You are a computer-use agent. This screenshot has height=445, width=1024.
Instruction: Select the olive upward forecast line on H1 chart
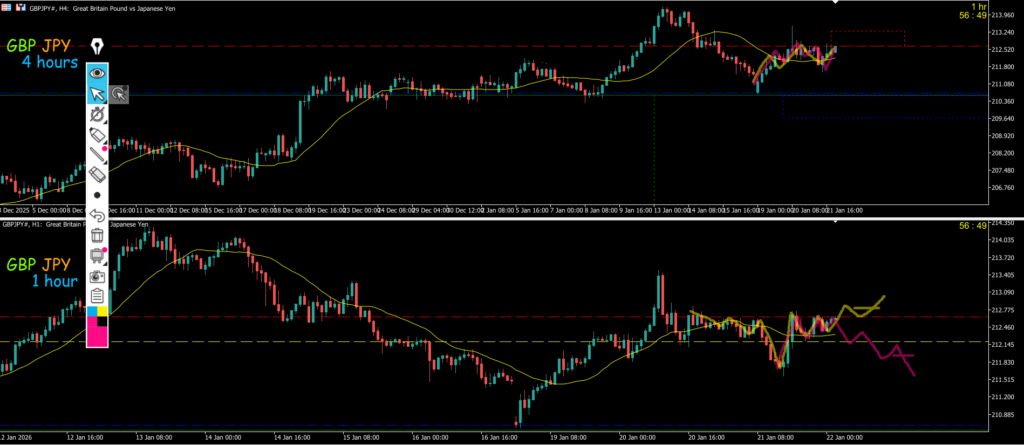[861, 308]
